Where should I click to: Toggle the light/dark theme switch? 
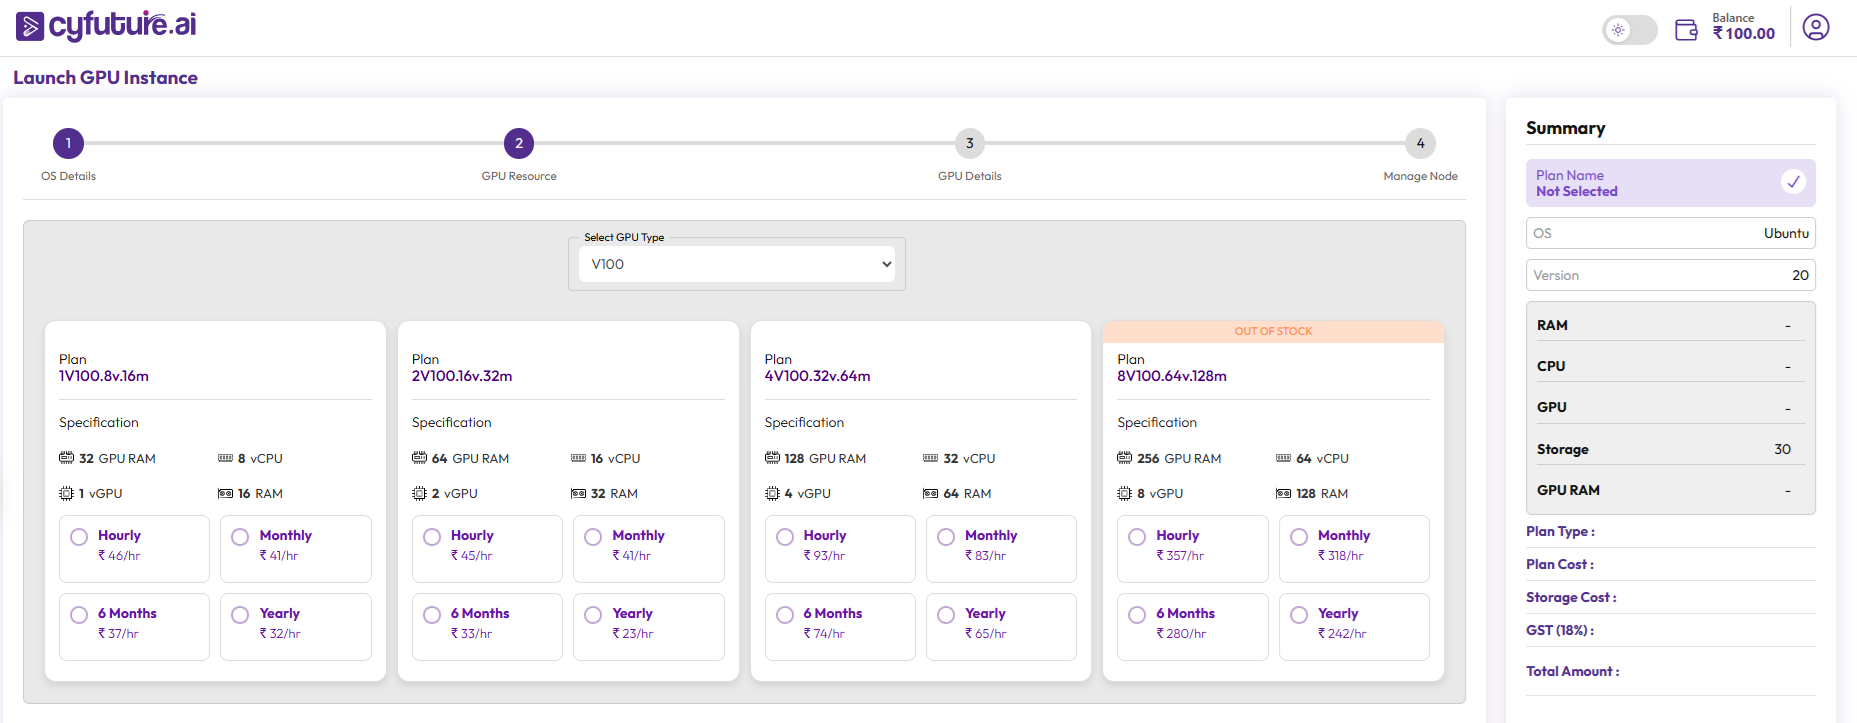click(1629, 30)
